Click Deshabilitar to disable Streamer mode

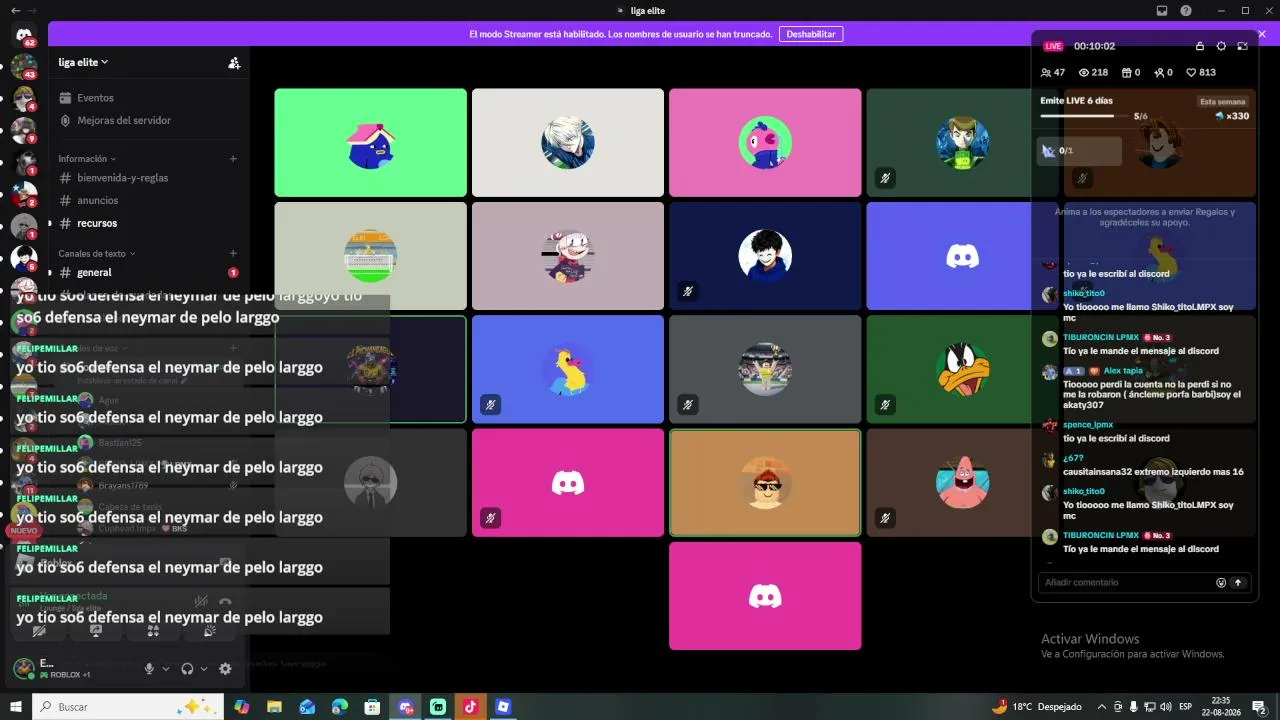(811, 34)
